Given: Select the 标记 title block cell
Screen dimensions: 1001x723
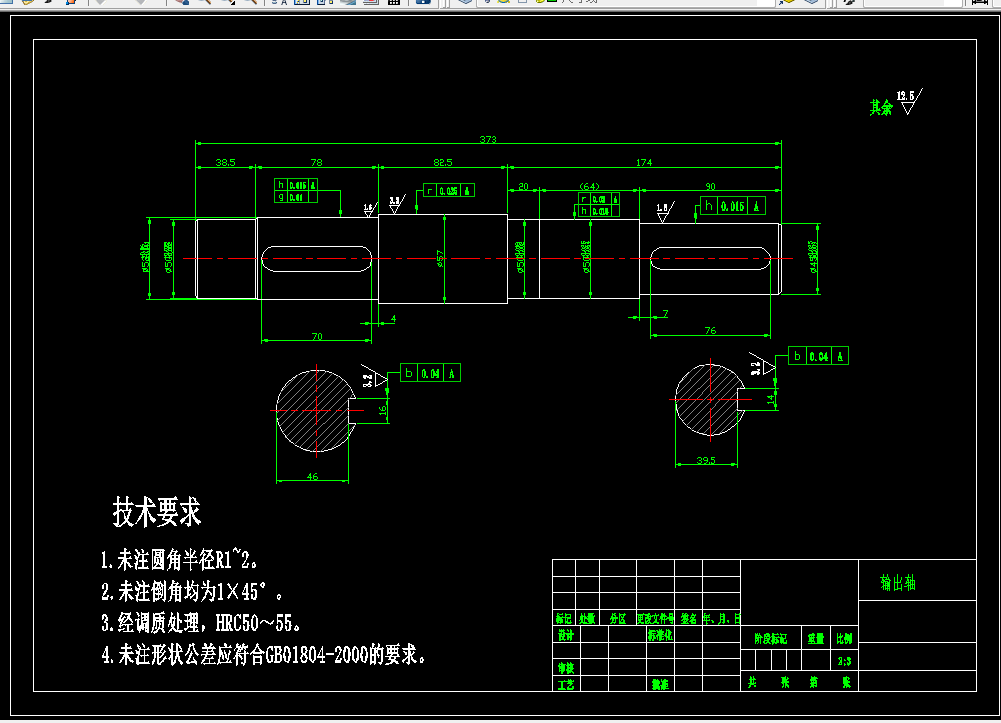Looking at the screenshot, I should (564, 618).
